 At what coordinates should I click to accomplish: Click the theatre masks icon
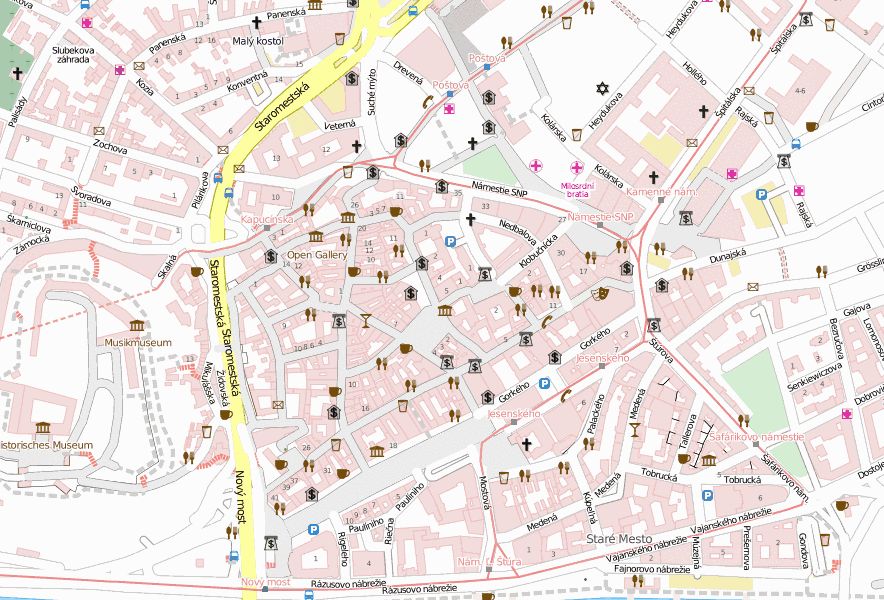[x=600, y=294]
